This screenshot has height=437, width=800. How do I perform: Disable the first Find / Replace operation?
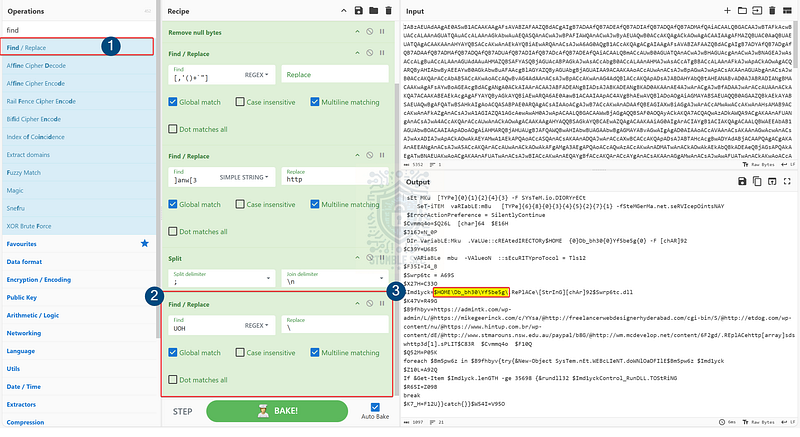(x=369, y=53)
